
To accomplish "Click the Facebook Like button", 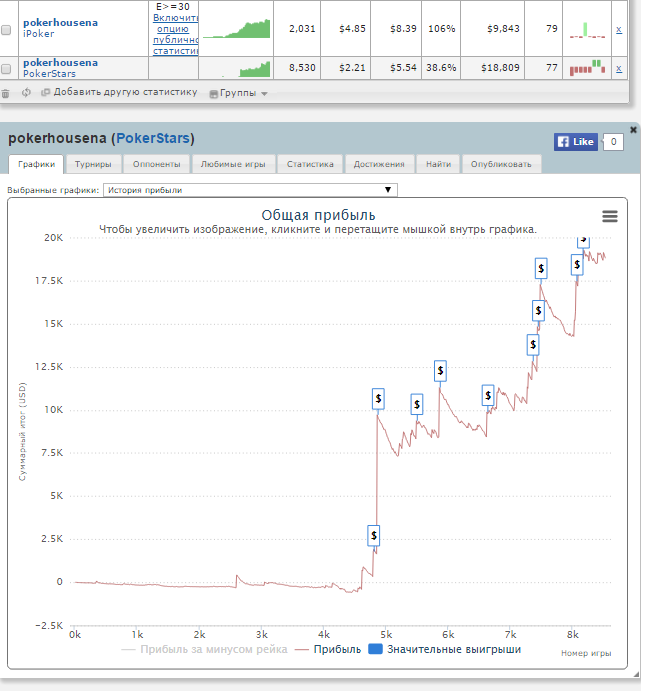I will [576, 142].
